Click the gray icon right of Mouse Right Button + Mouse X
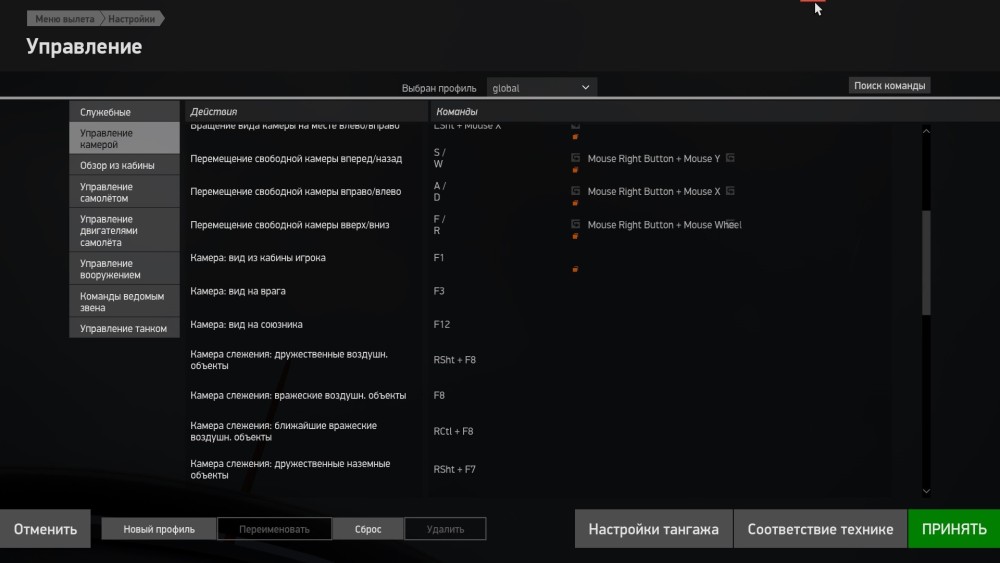The width and height of the screenshot is (1000, 563). pos(730,191)
